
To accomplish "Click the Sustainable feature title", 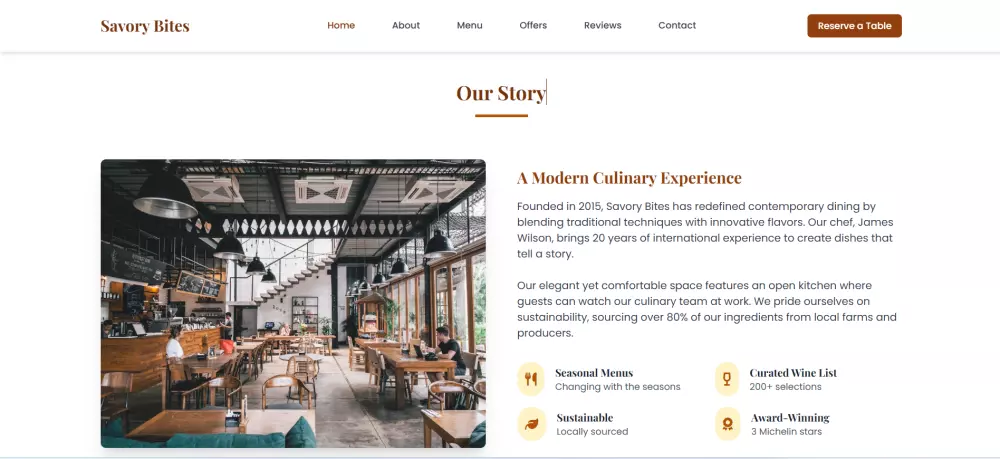I will point(585,418).
